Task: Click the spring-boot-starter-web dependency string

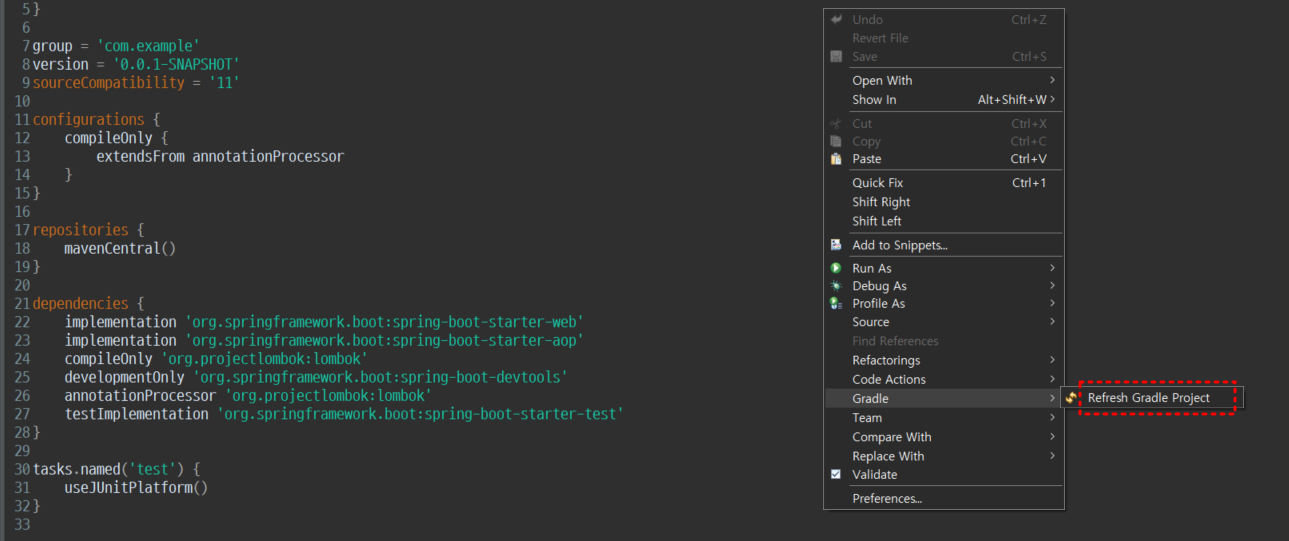Action: click(x=384, y=322)
